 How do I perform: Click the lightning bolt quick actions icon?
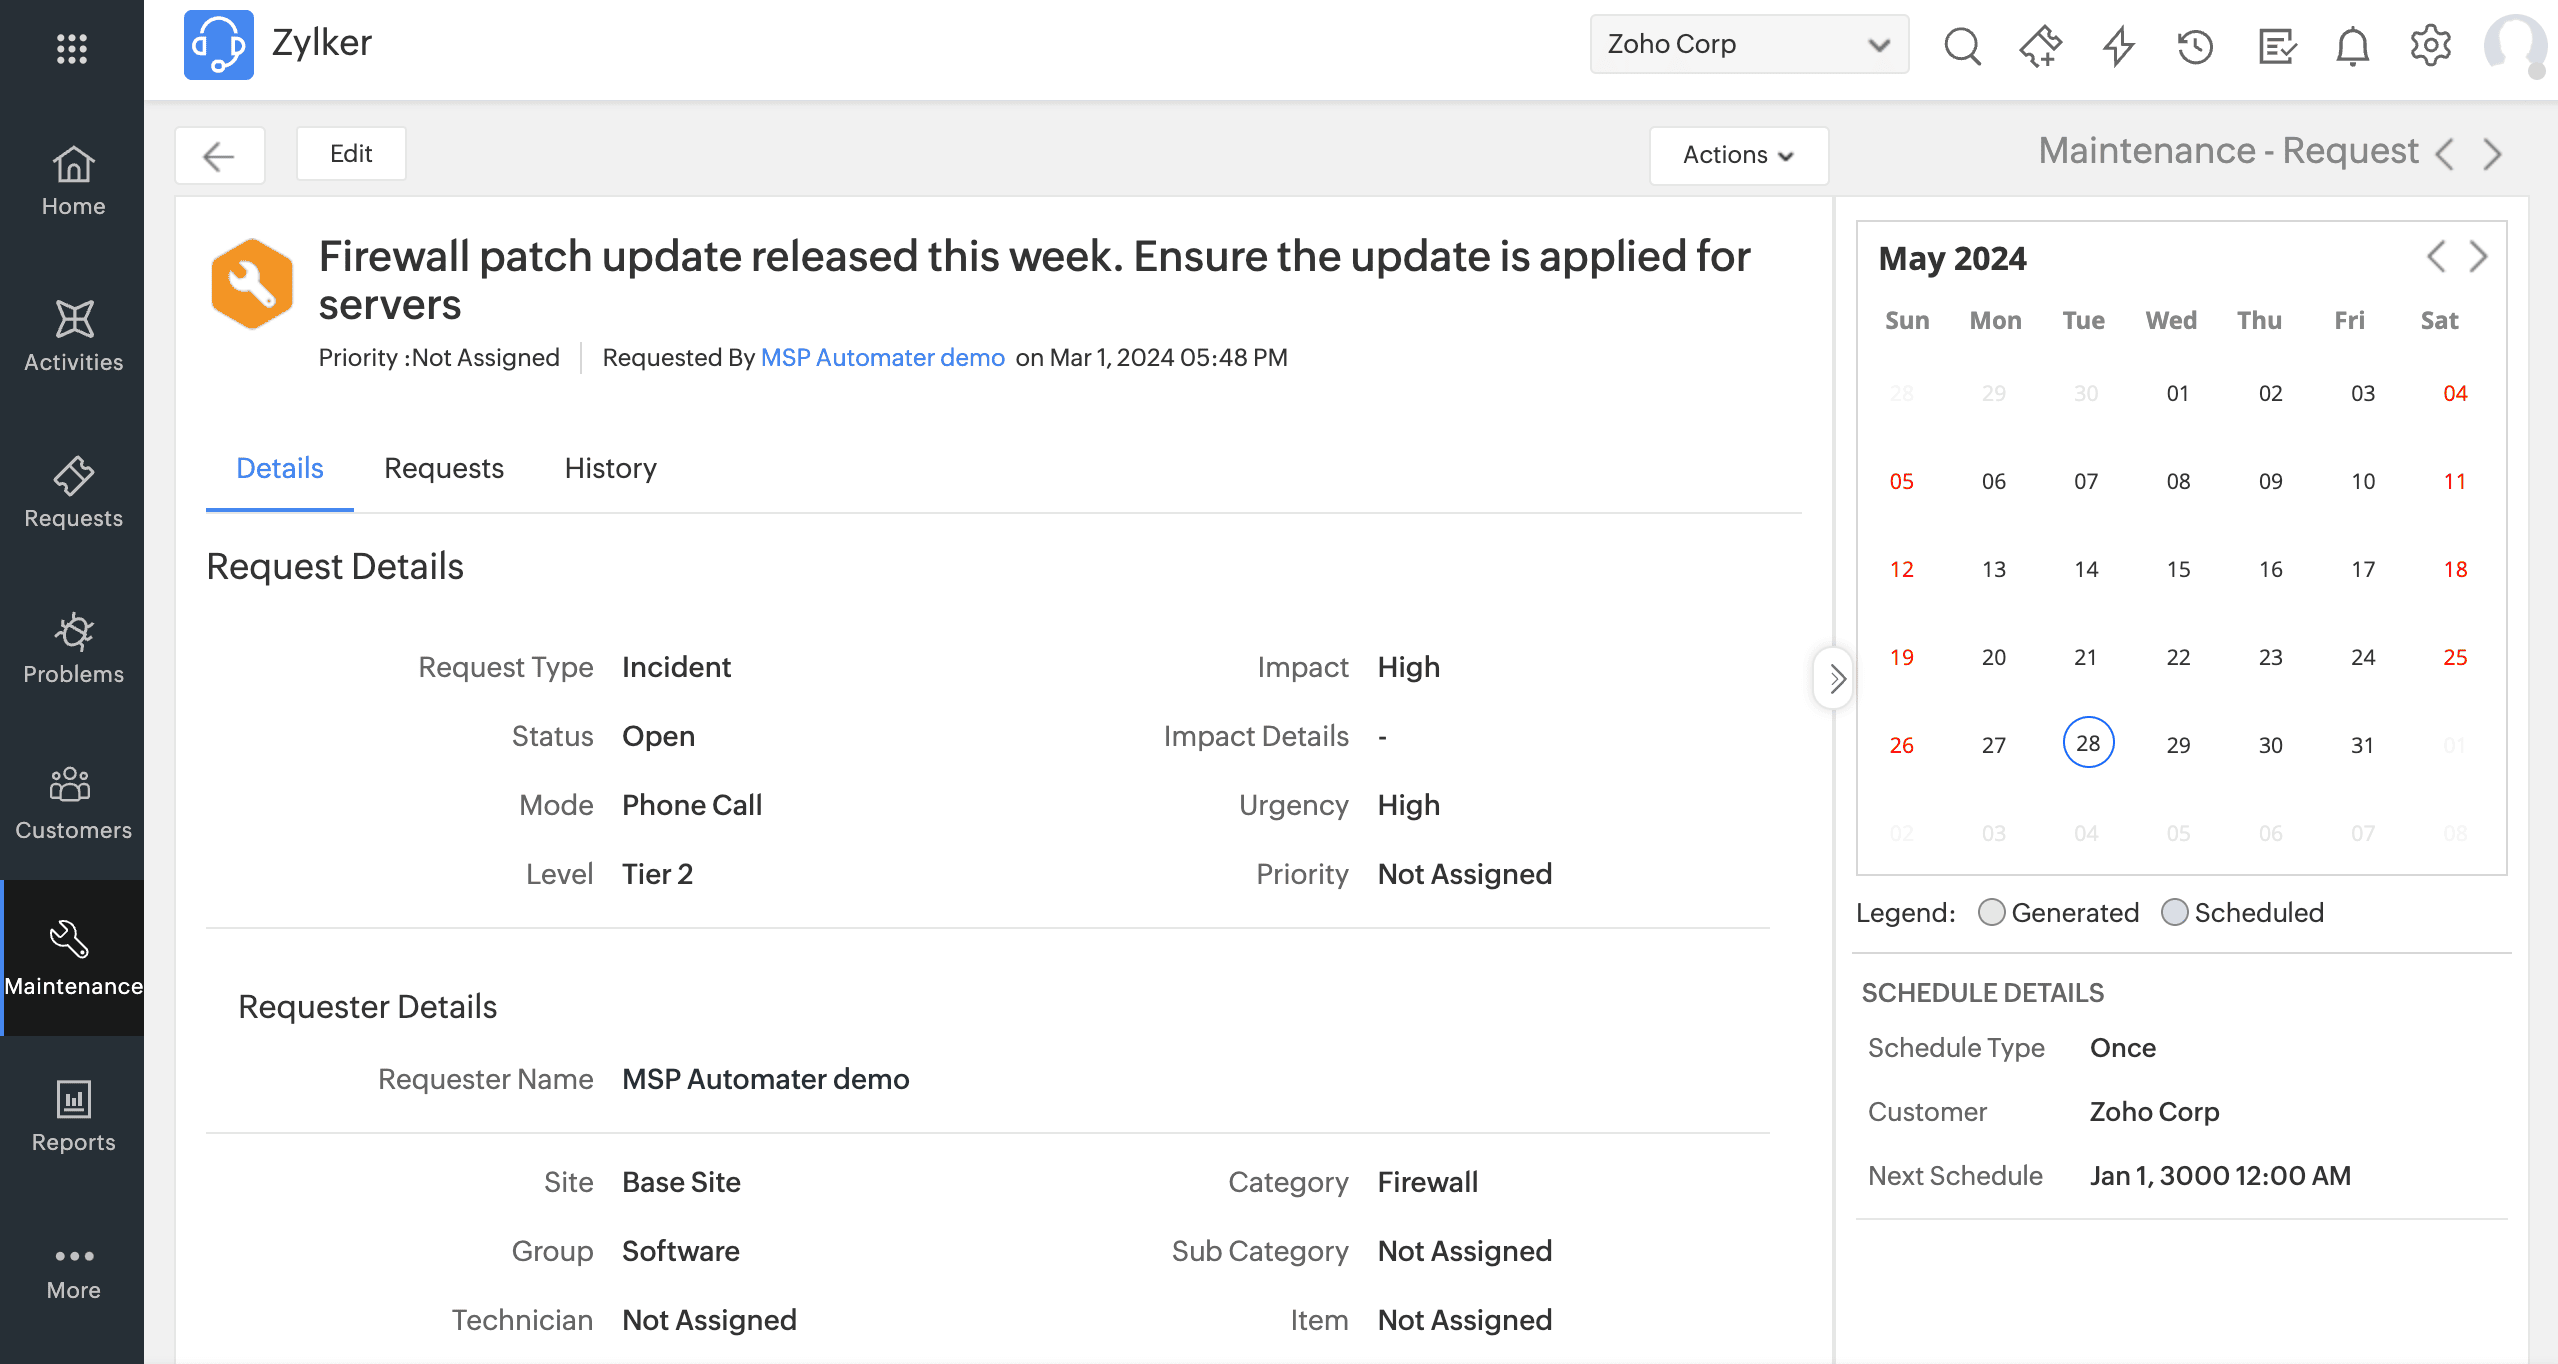[x=2118, y=46]
